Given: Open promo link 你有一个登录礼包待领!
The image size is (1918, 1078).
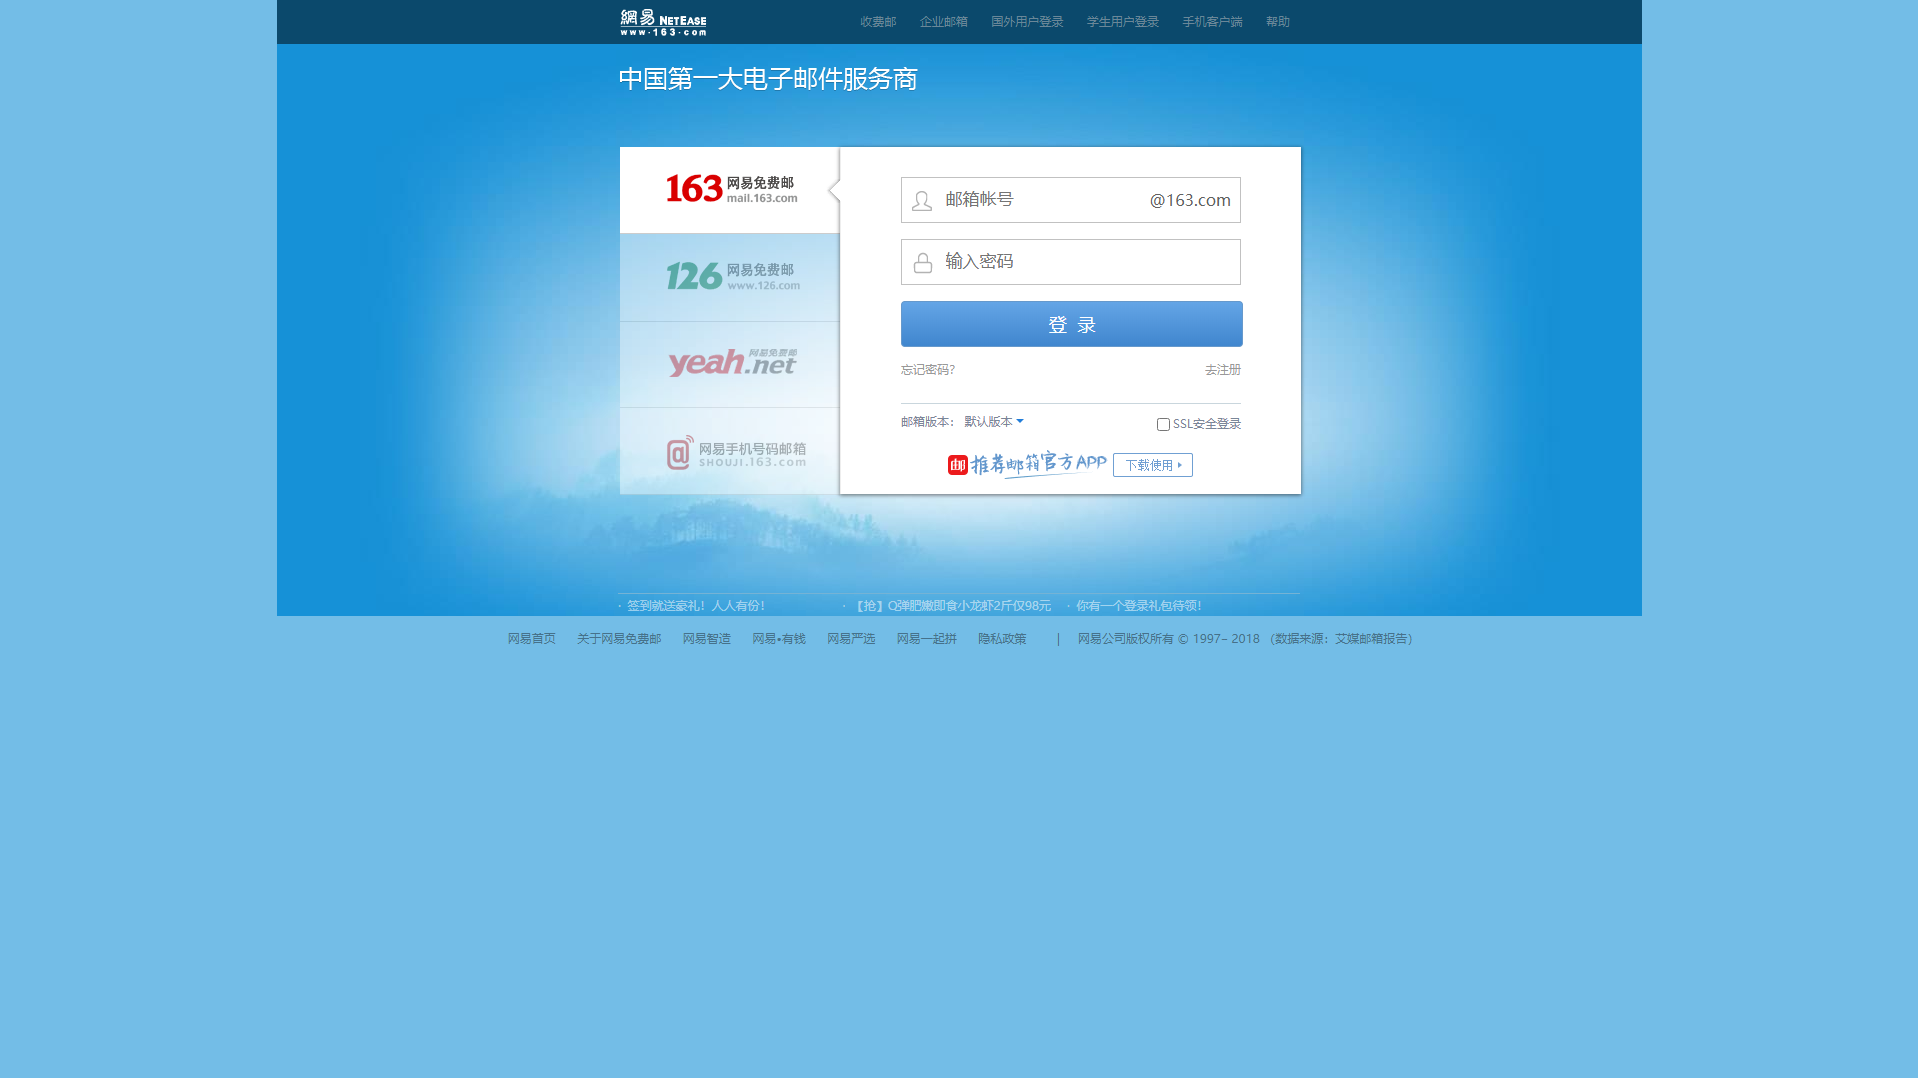Looking at the screenshot, I should [1138, 606].
